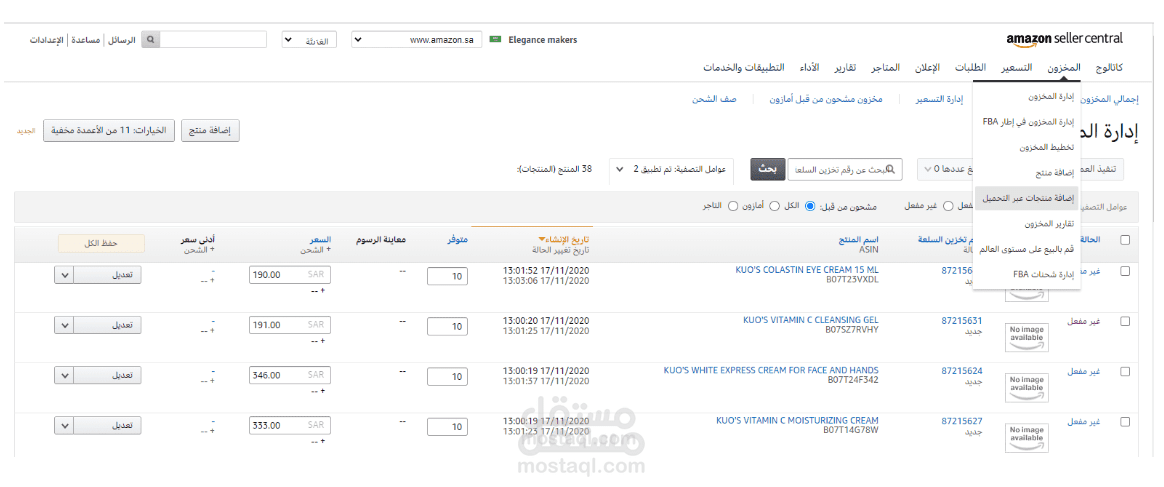Choose إدارة المخزون في إطار FBA menu entry
The image size is (1164, 487).
(1027, 121)
